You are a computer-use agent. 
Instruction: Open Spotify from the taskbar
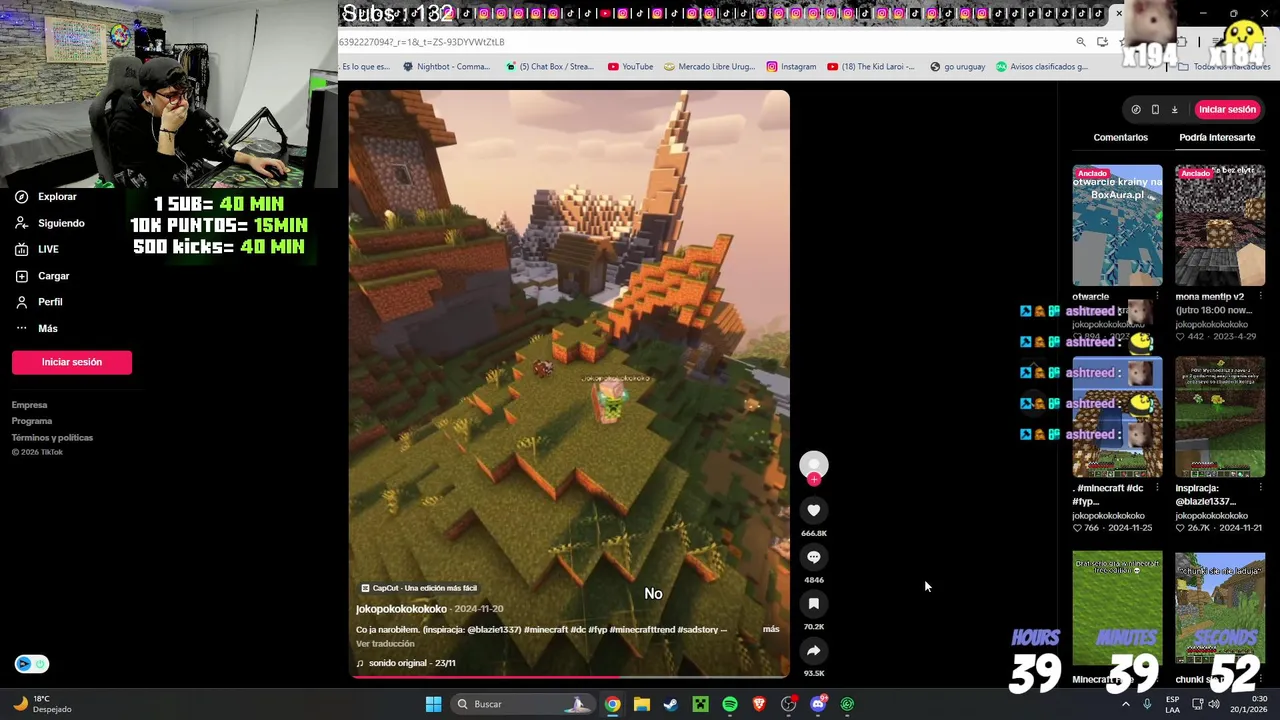(730, 704)
